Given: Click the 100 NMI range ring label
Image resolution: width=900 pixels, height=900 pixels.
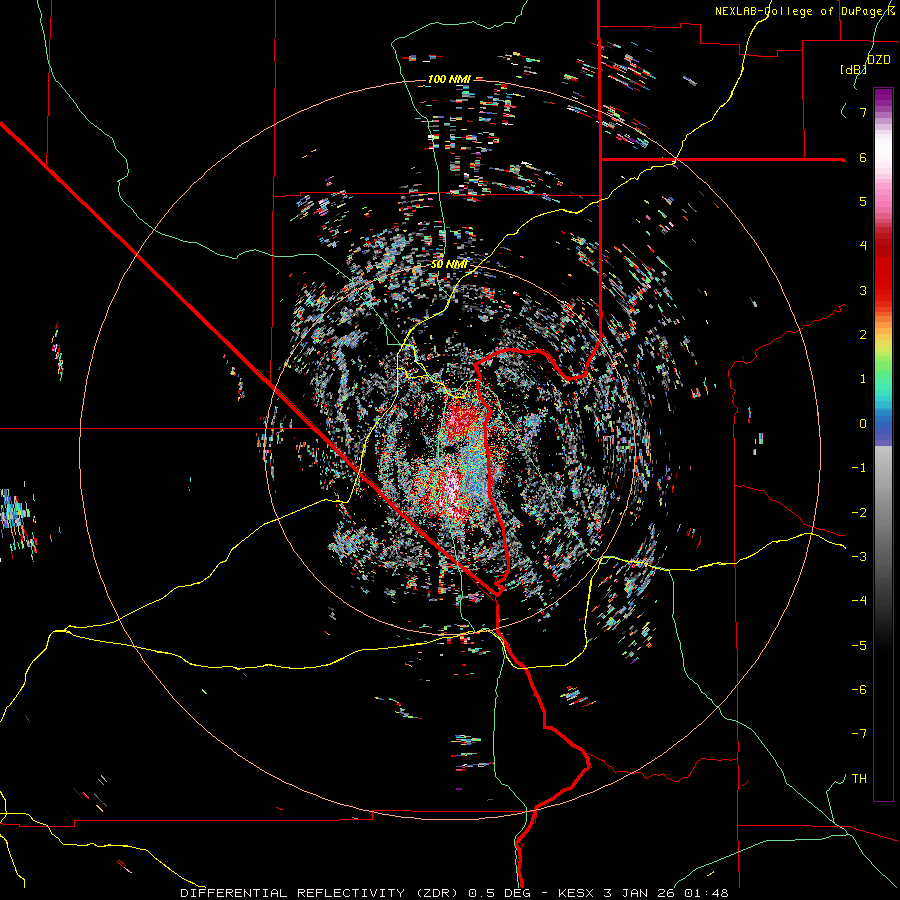Looking at the screenshot, I should click(x=449, y=79).
